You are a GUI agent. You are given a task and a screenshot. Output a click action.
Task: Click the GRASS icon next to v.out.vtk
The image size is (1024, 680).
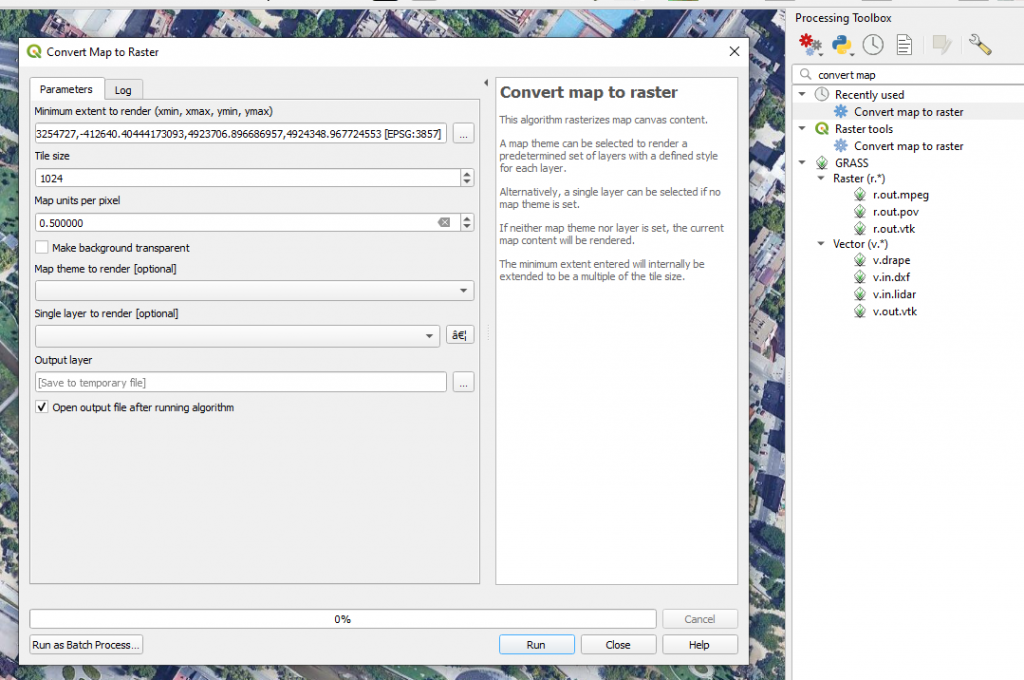[x=860, y=311]
